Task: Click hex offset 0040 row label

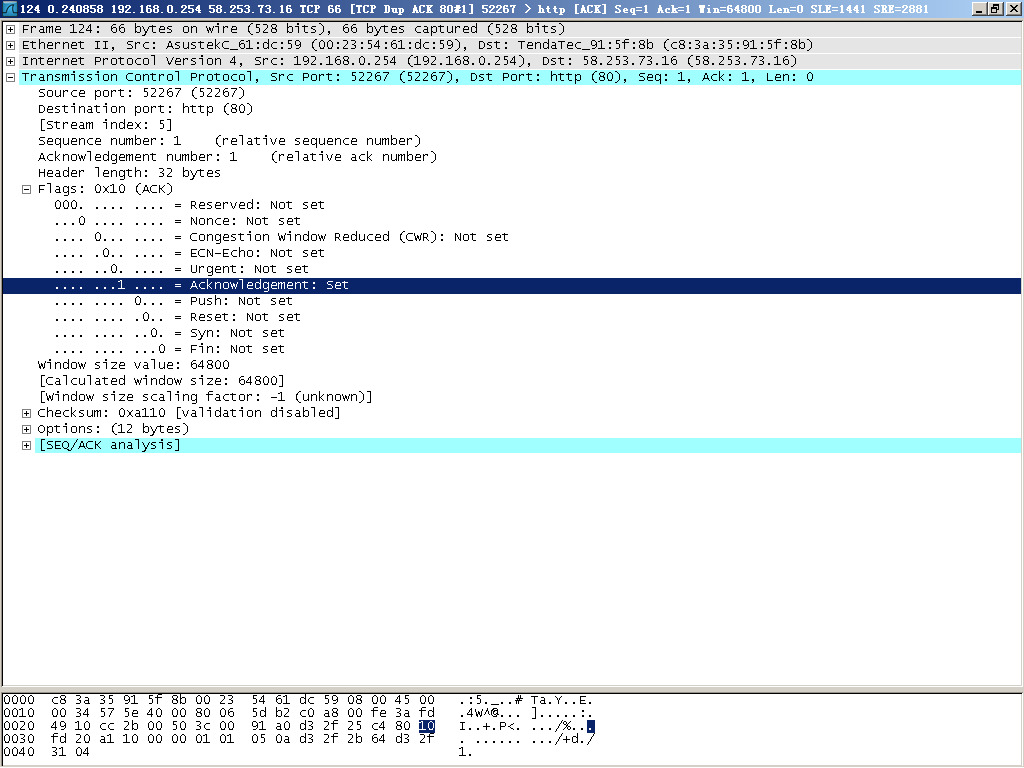Action: coord(19,752)
